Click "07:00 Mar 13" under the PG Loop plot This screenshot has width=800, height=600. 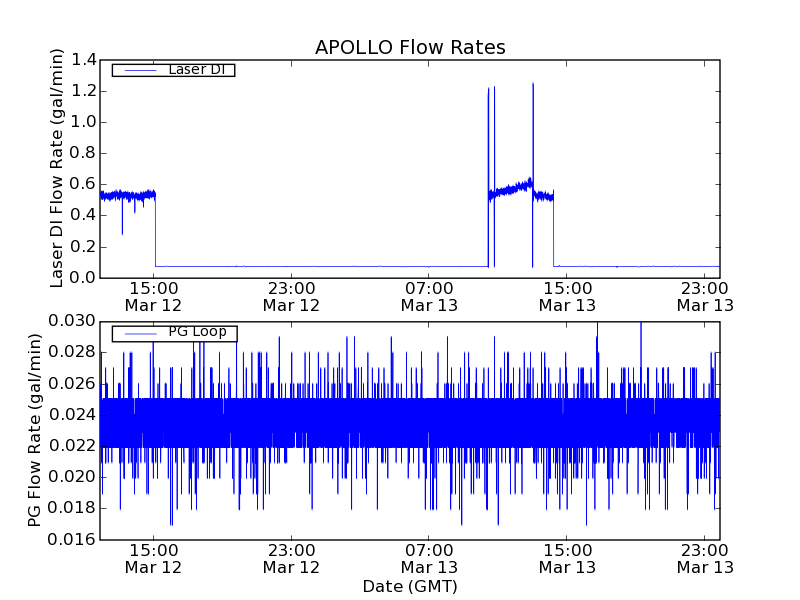[x=429, y=559]
